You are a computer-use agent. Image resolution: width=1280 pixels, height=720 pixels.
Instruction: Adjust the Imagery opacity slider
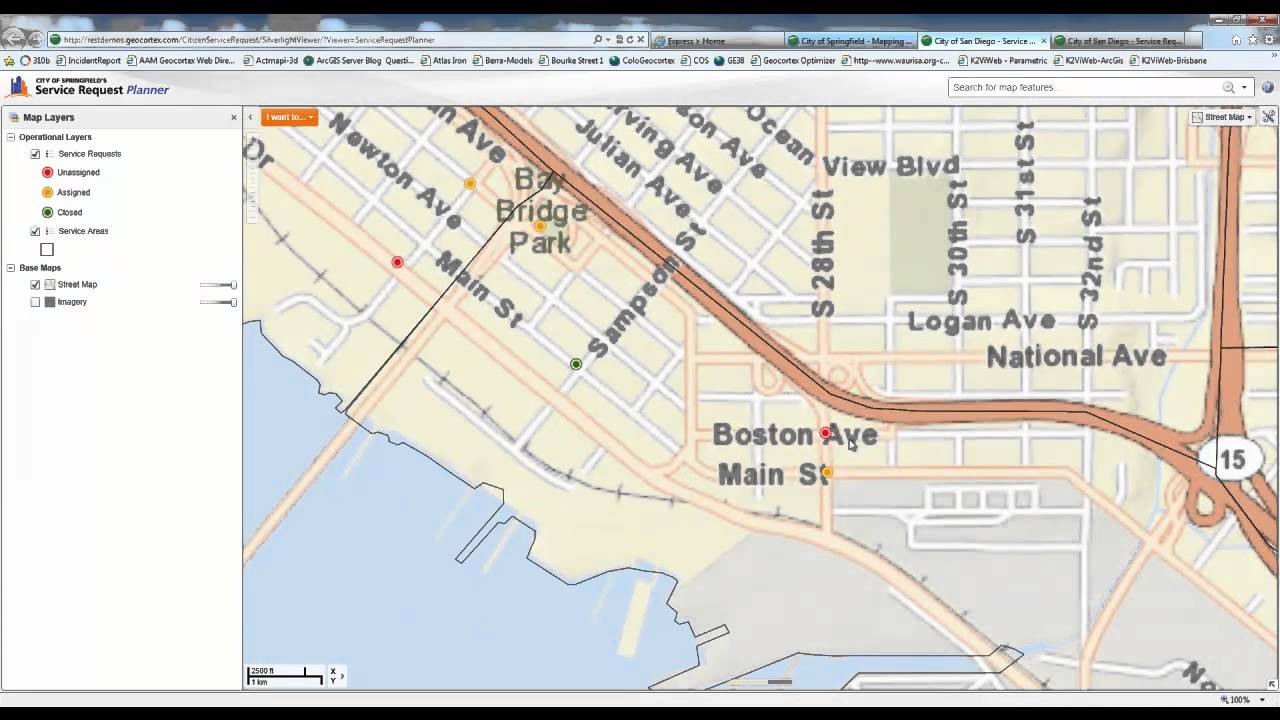tap(218, 302)
